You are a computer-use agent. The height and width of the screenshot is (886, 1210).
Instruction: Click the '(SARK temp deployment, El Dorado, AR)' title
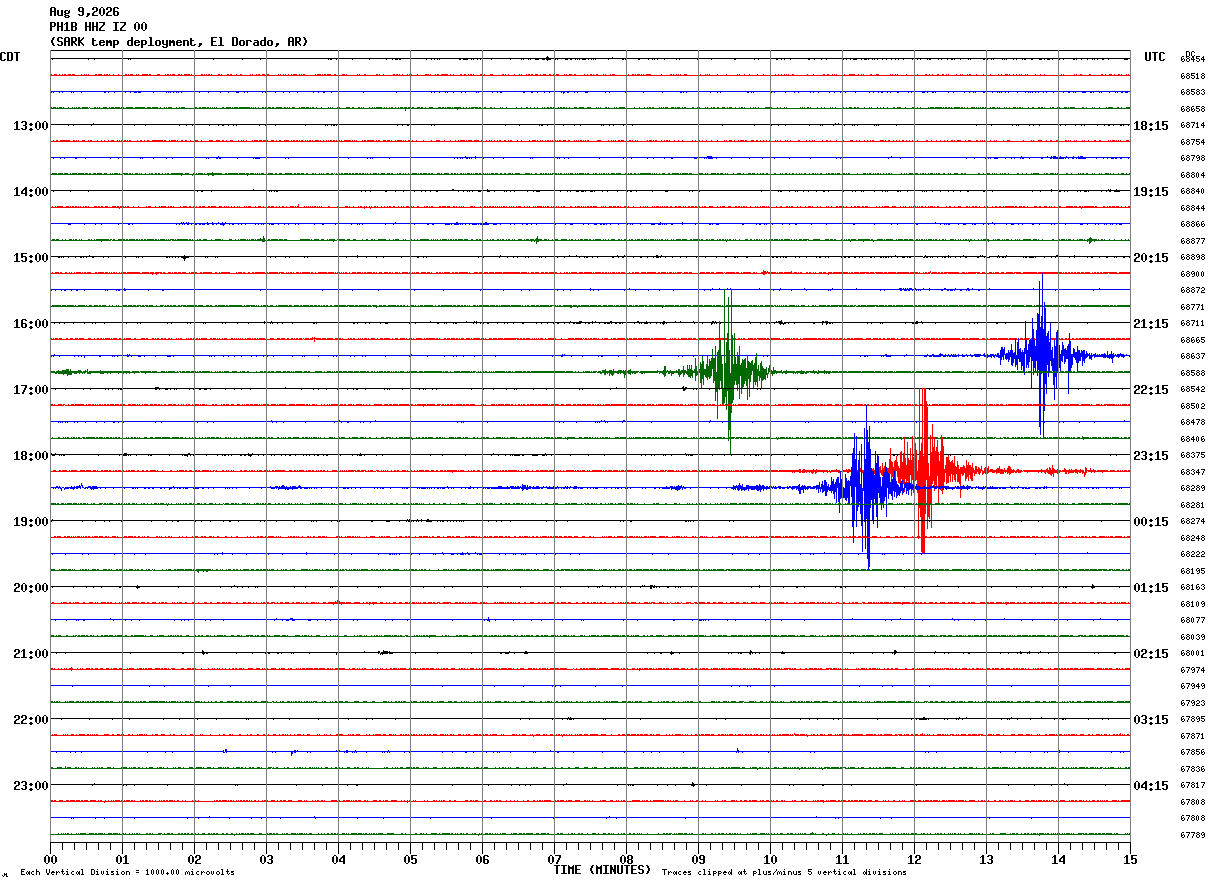179,42
